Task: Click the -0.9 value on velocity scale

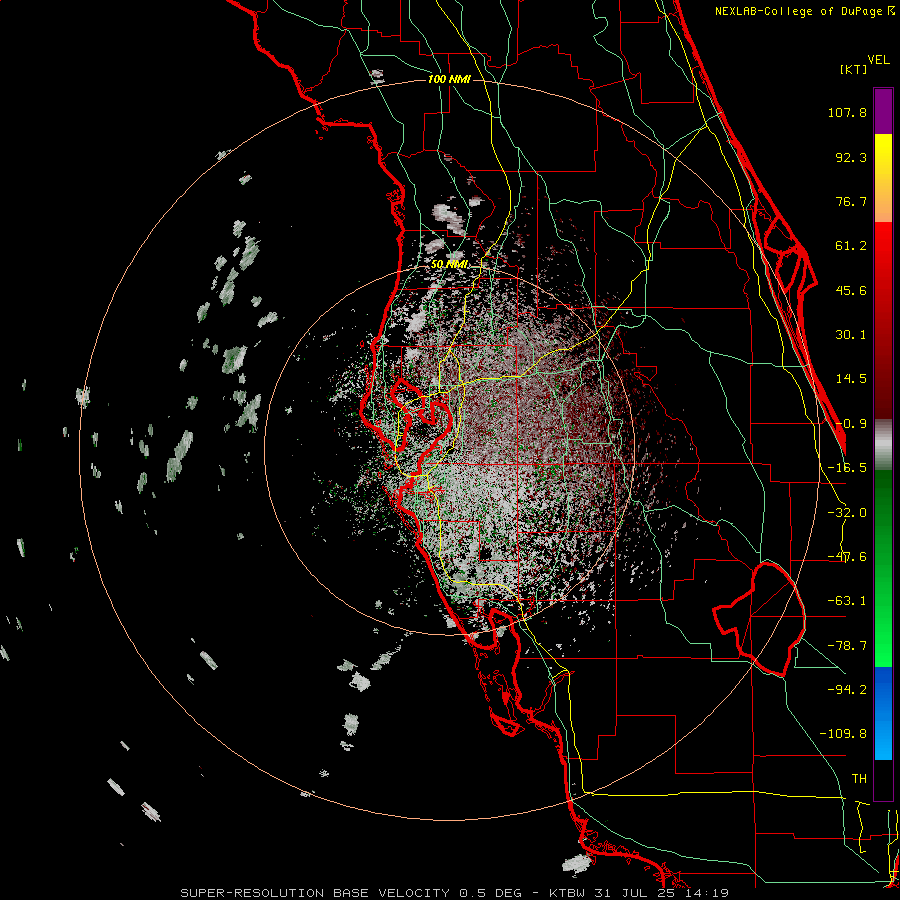Action: tap(851, 424)
